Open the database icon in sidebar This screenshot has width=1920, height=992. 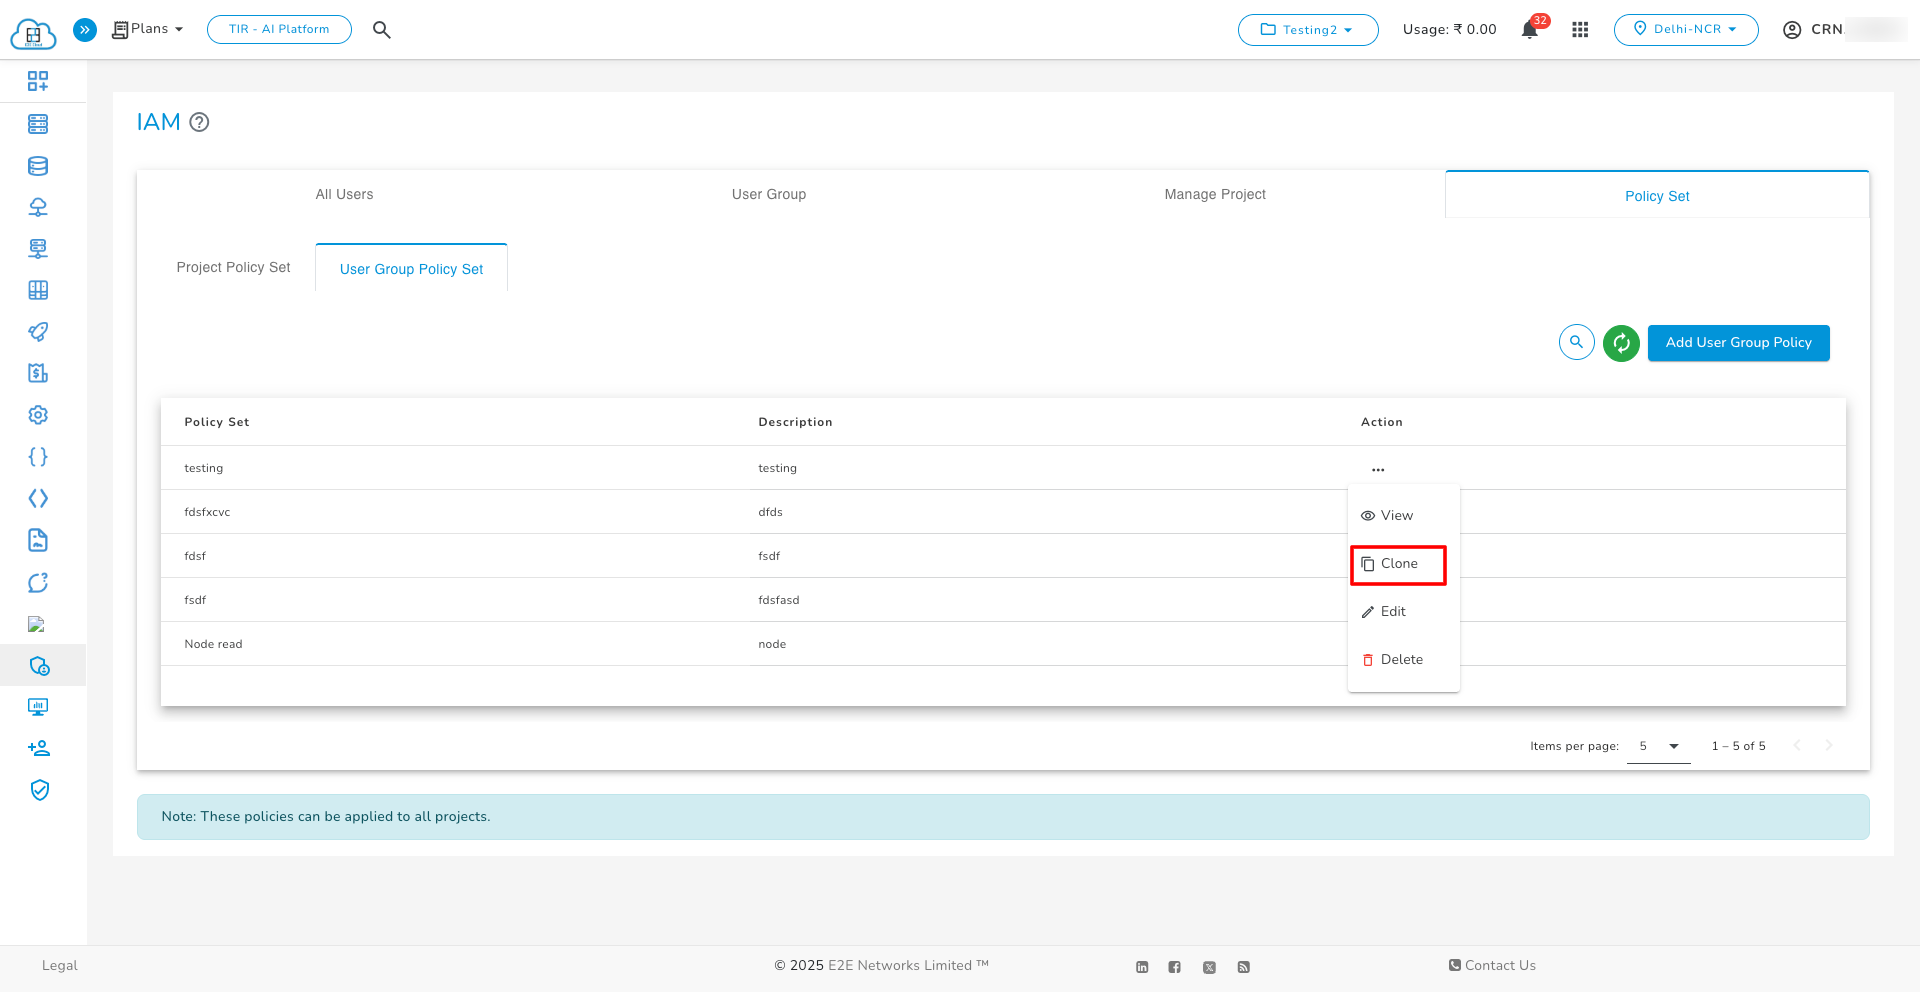pos(38,166)
